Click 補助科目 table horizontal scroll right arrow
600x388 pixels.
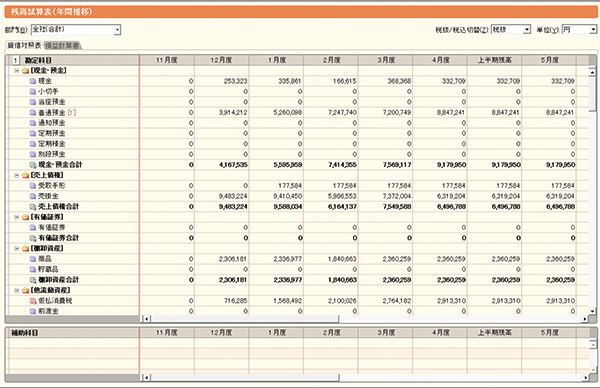point(584,378)
